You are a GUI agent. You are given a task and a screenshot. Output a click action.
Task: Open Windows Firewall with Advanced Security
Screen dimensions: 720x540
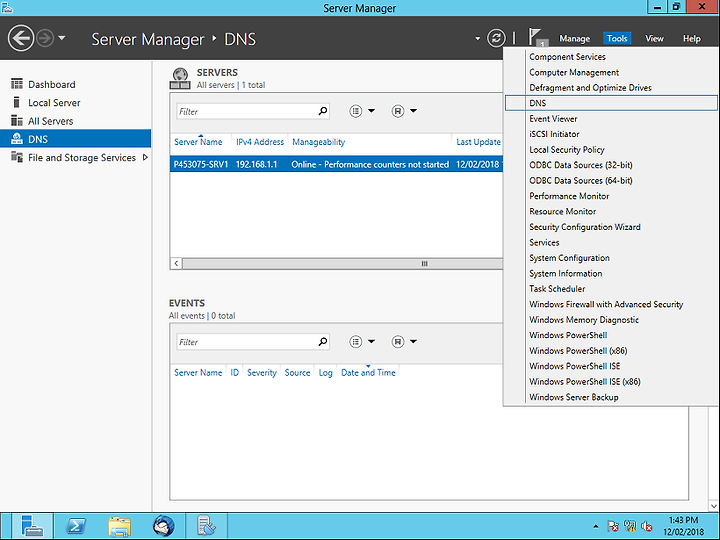click(611, 304)
